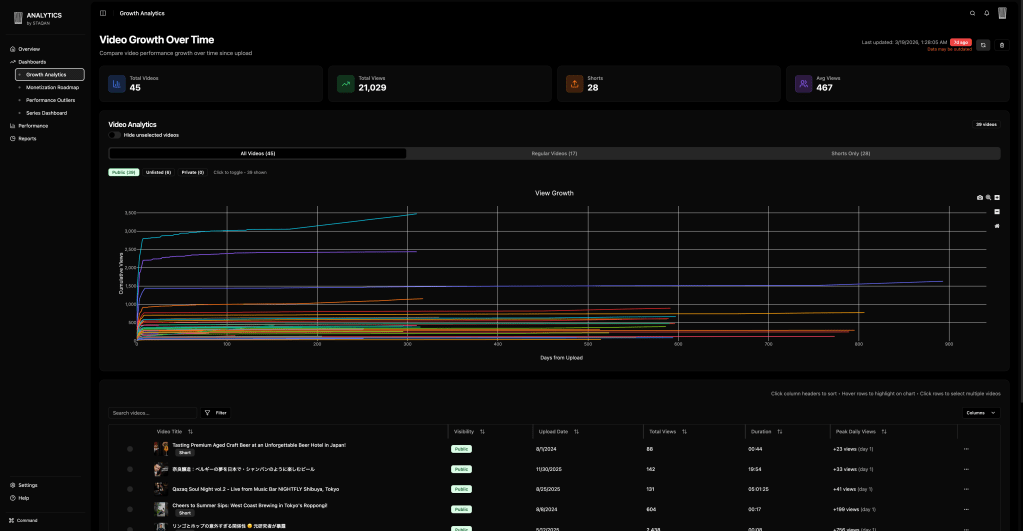Open search via the magnifier icon in the header
Screen dimensions: 1023x531
972,13
